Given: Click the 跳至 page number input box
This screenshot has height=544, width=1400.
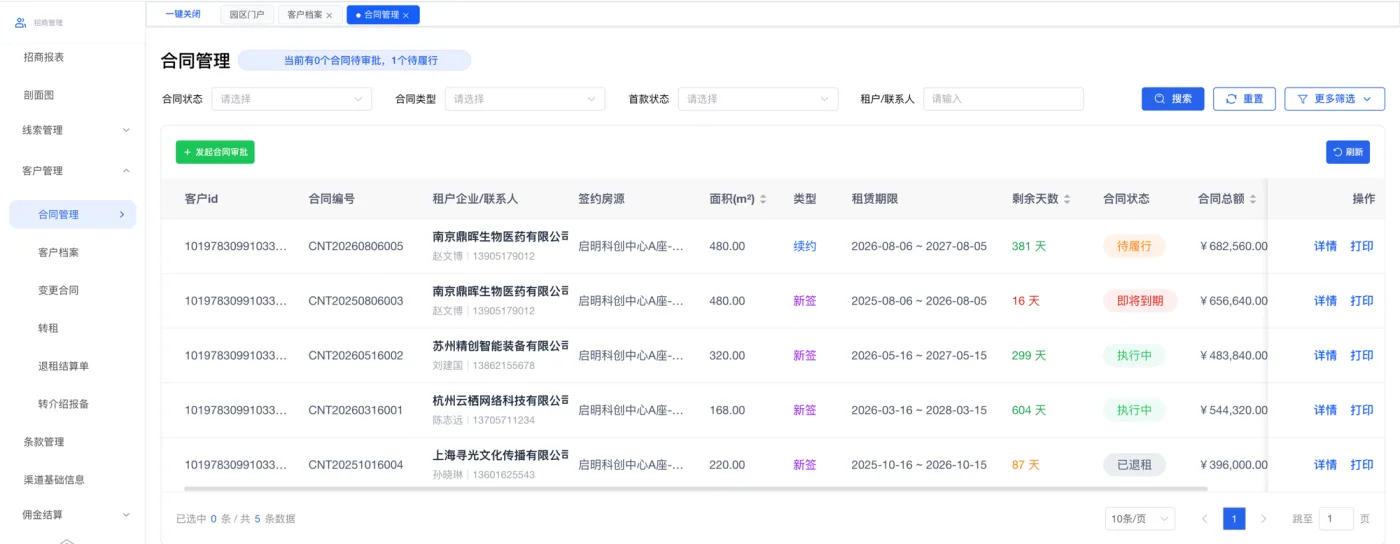Looking at the screenshot, I should point(1336,519).
